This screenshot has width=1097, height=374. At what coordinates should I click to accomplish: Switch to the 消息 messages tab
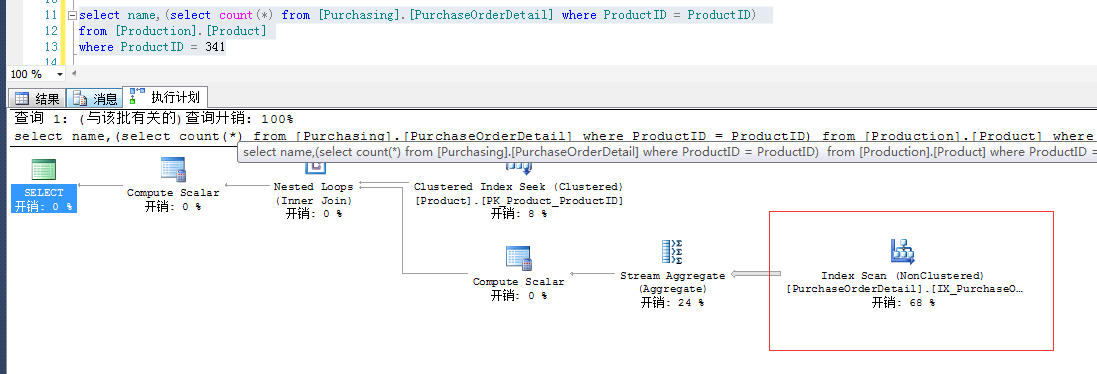click(96, 99)
